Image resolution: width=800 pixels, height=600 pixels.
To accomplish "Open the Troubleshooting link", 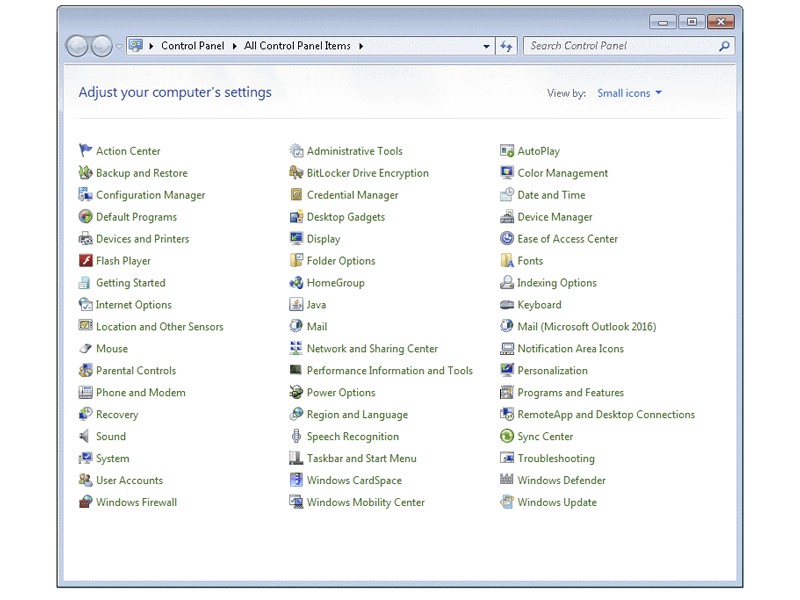I will [556, 458].
